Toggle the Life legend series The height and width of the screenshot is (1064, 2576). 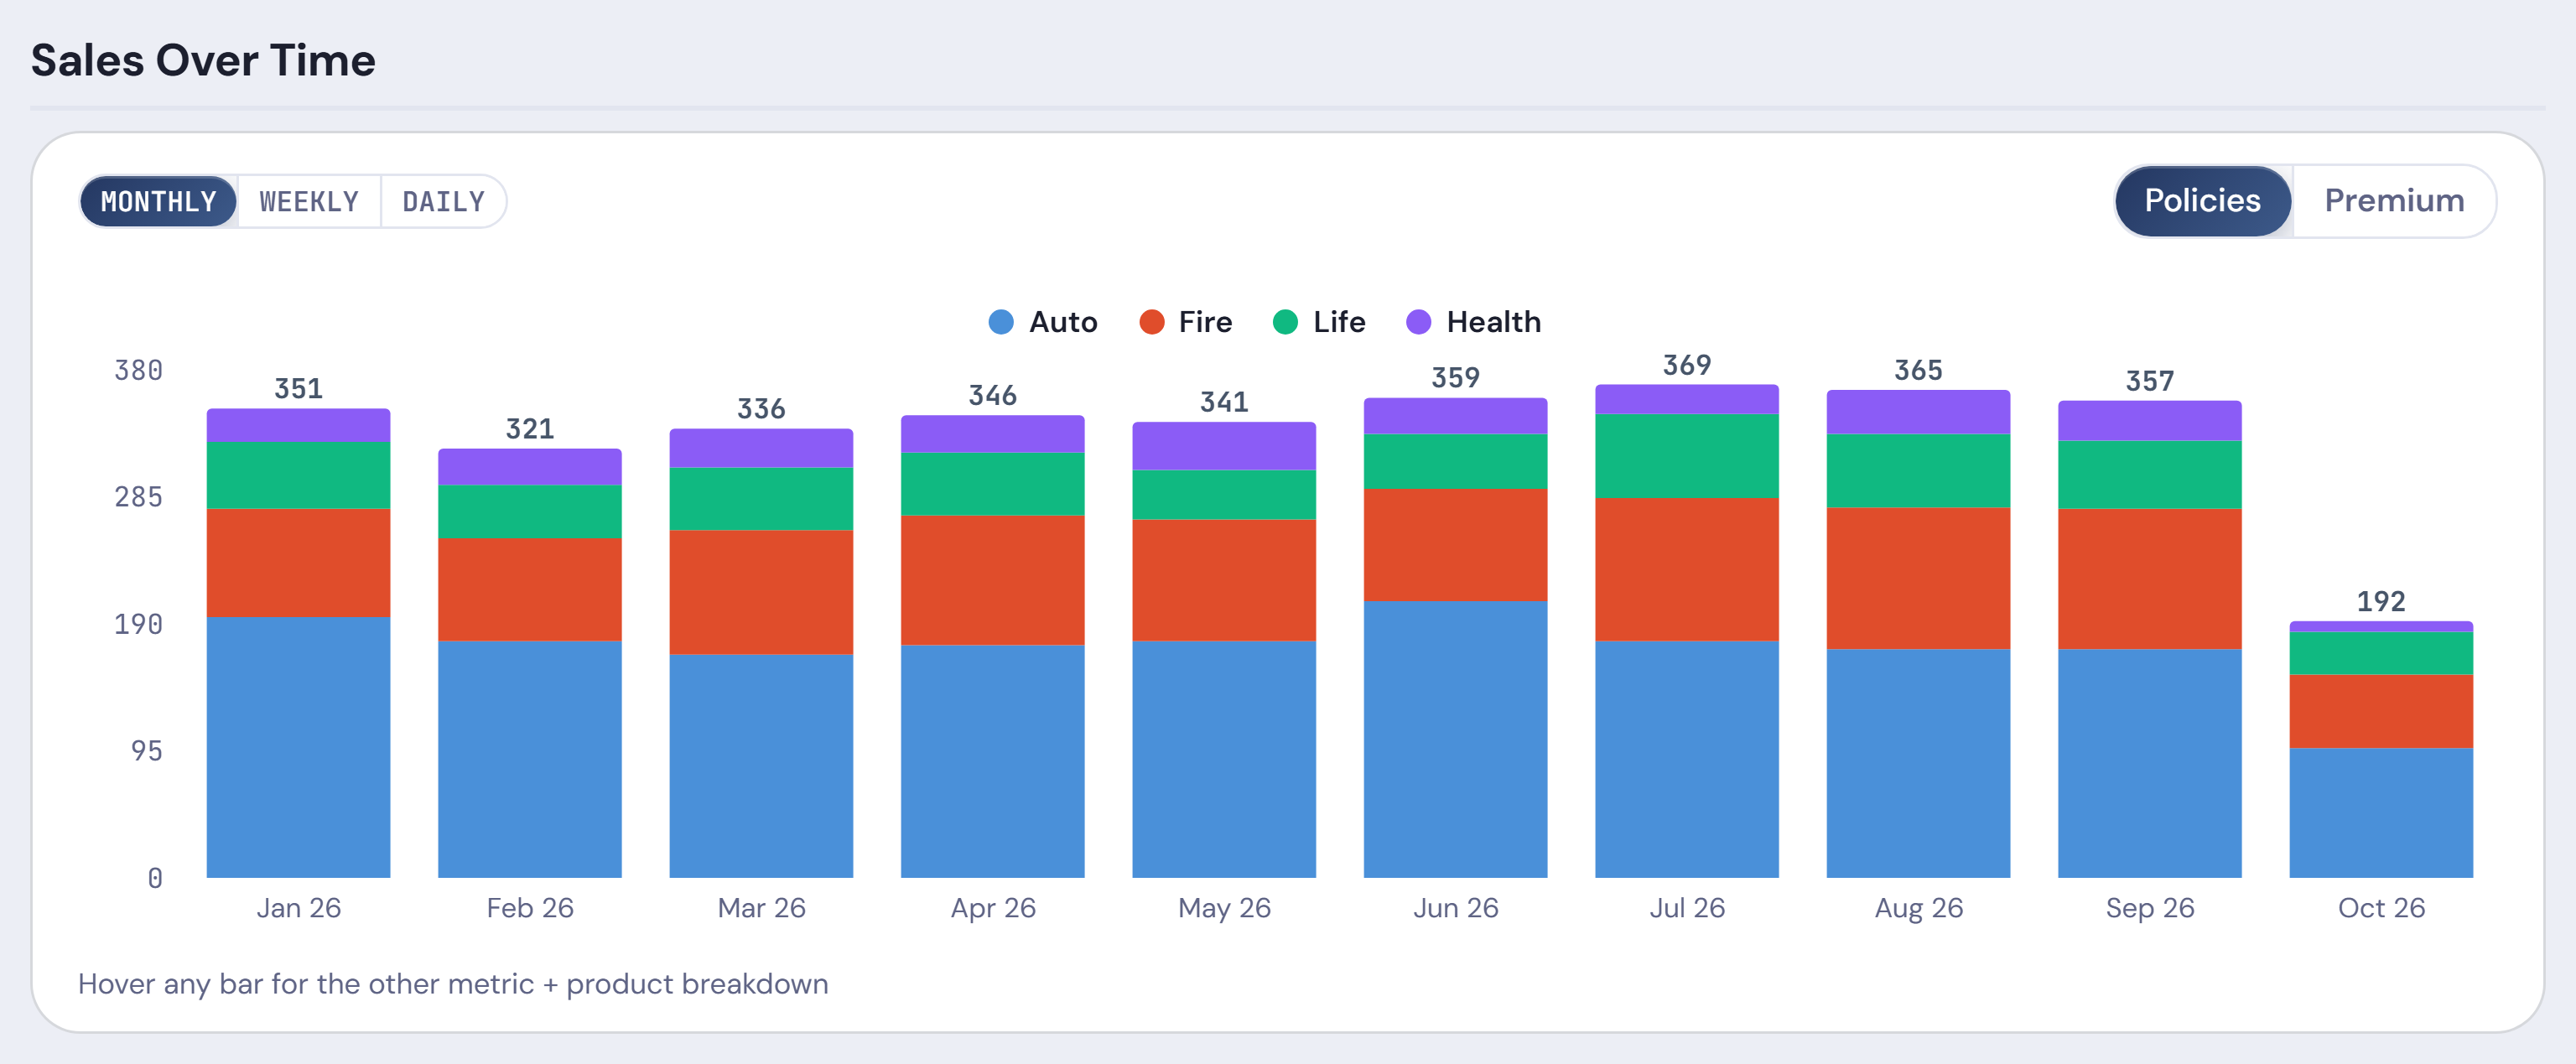click(x=1319, y=322)
